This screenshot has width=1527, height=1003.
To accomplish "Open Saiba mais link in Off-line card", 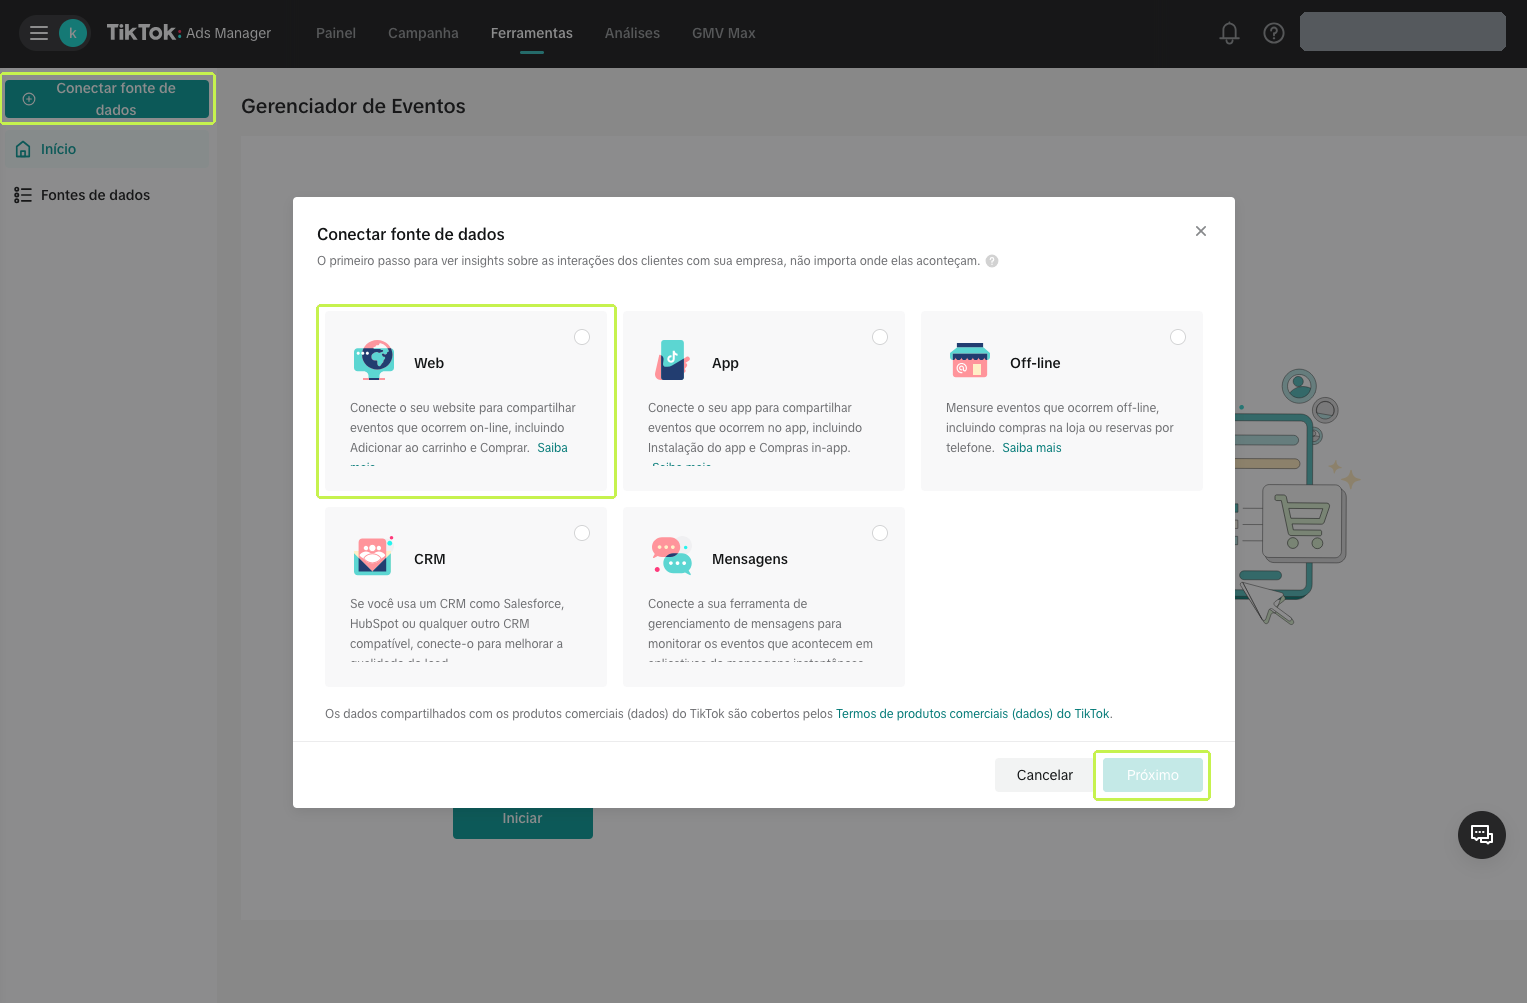I will [1032, 448].
